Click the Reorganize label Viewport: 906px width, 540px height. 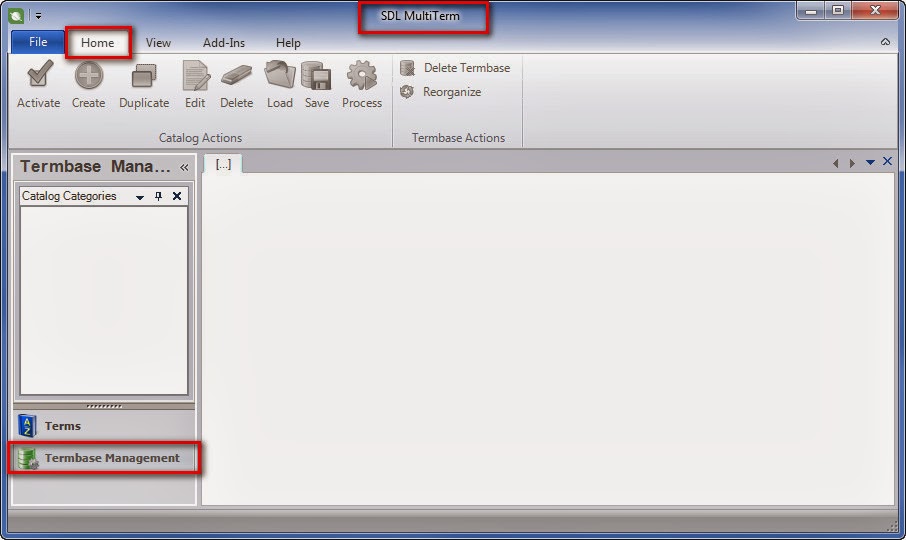[x=452, y=92]
